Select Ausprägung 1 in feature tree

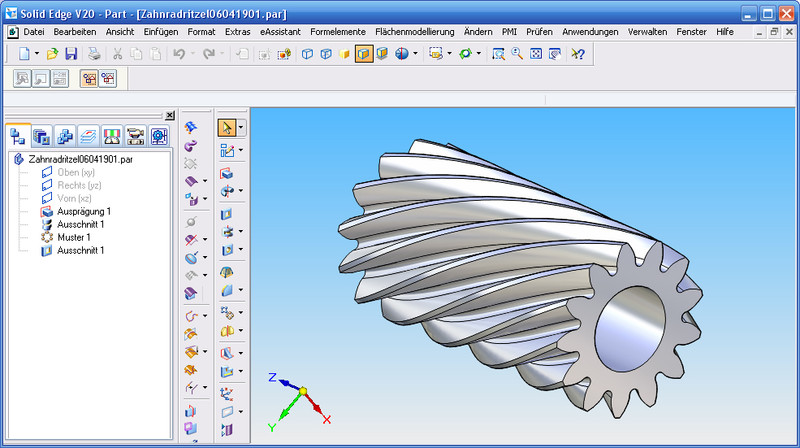[84, 211]
